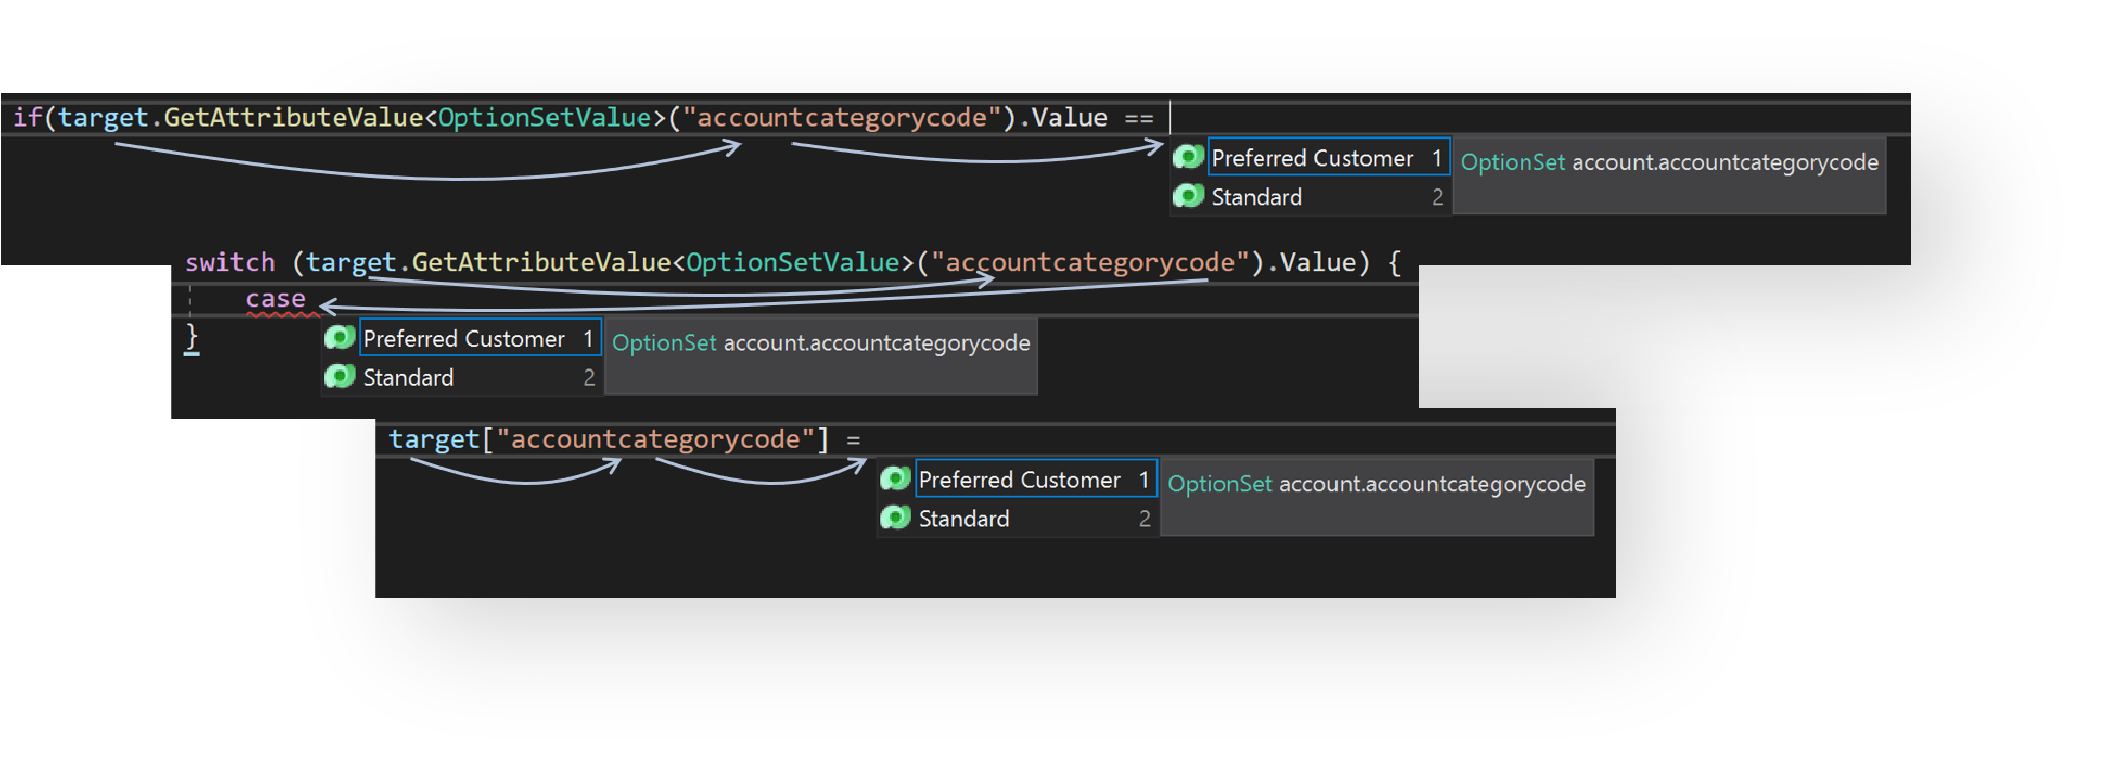Viewport: 2101px width, 774px height.
Task: Click the Preferred Customer icon in the assignment suggestions
Action: [x=895, y=479]
